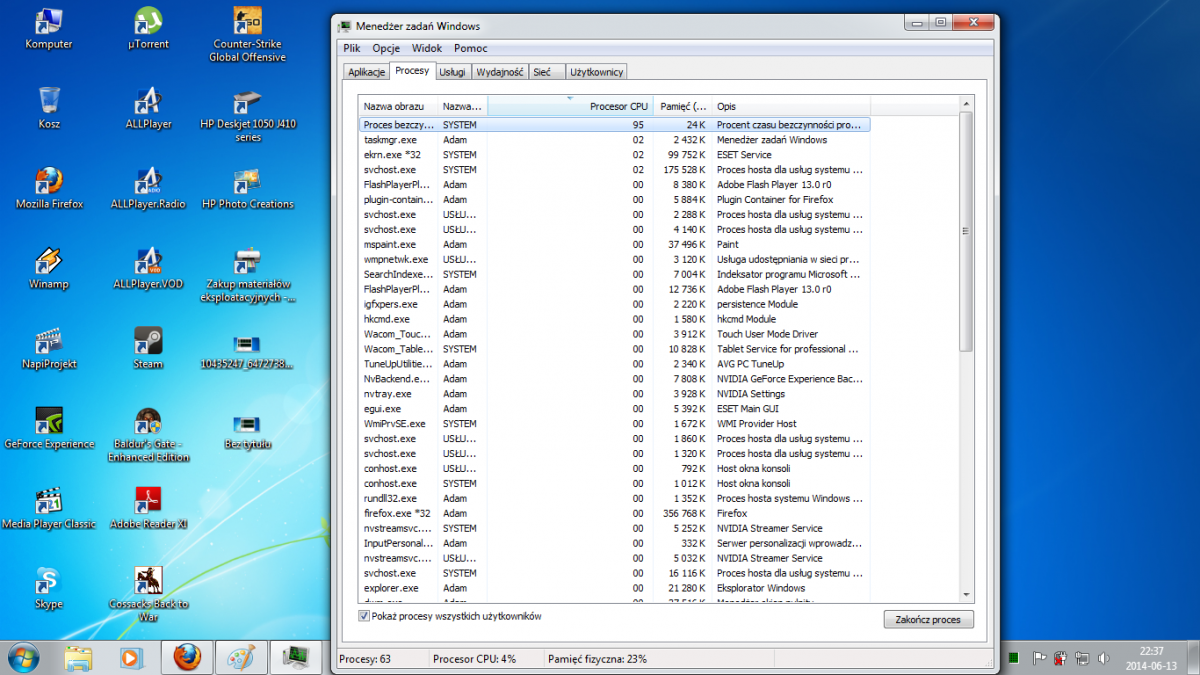The width and height of the screenshot is (1200, 675).
Task: Click the HP Deskjet 1050 J410 series icon
Action: pyautogui.click(x=248, y=115)
